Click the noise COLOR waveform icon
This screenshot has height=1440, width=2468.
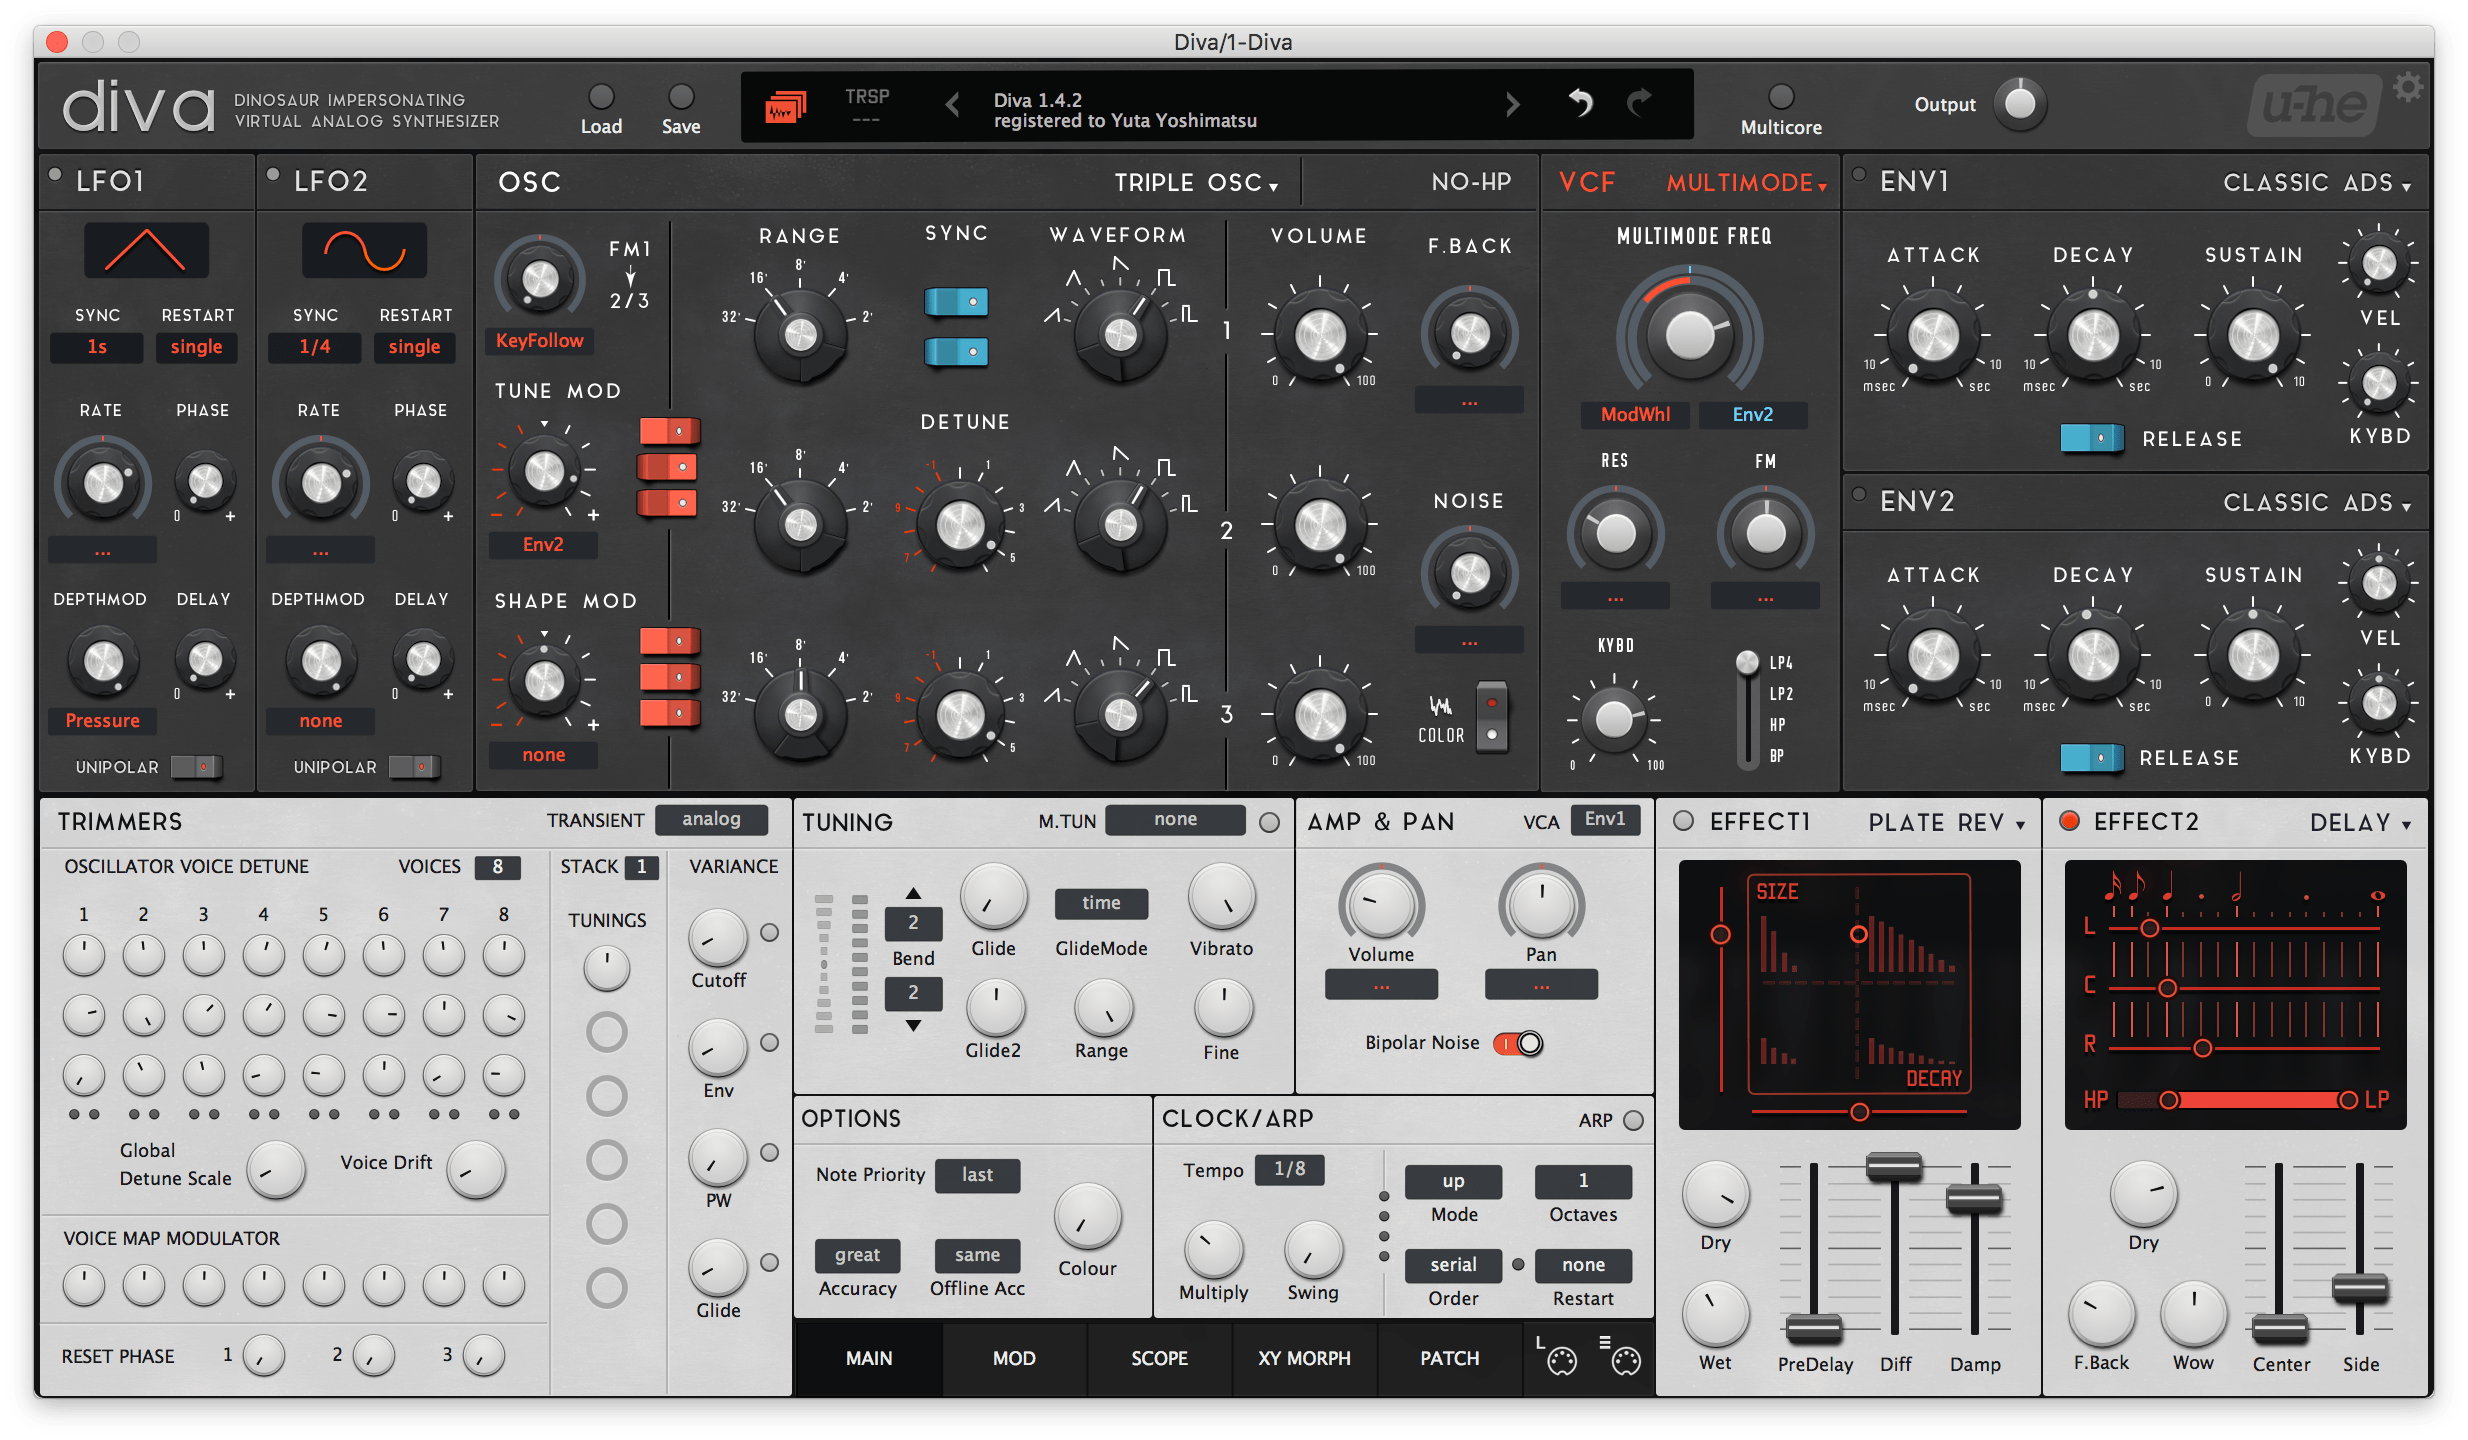pyautogui.click(x=1440, y=706)
